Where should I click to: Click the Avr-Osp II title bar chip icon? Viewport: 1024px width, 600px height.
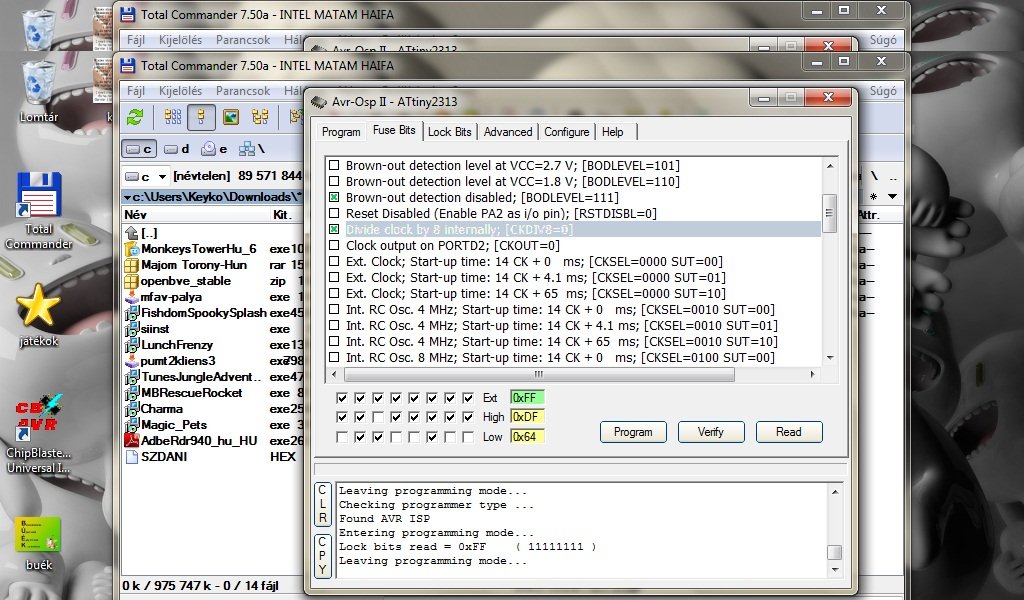pyautogui.click(x=319, y=102)
